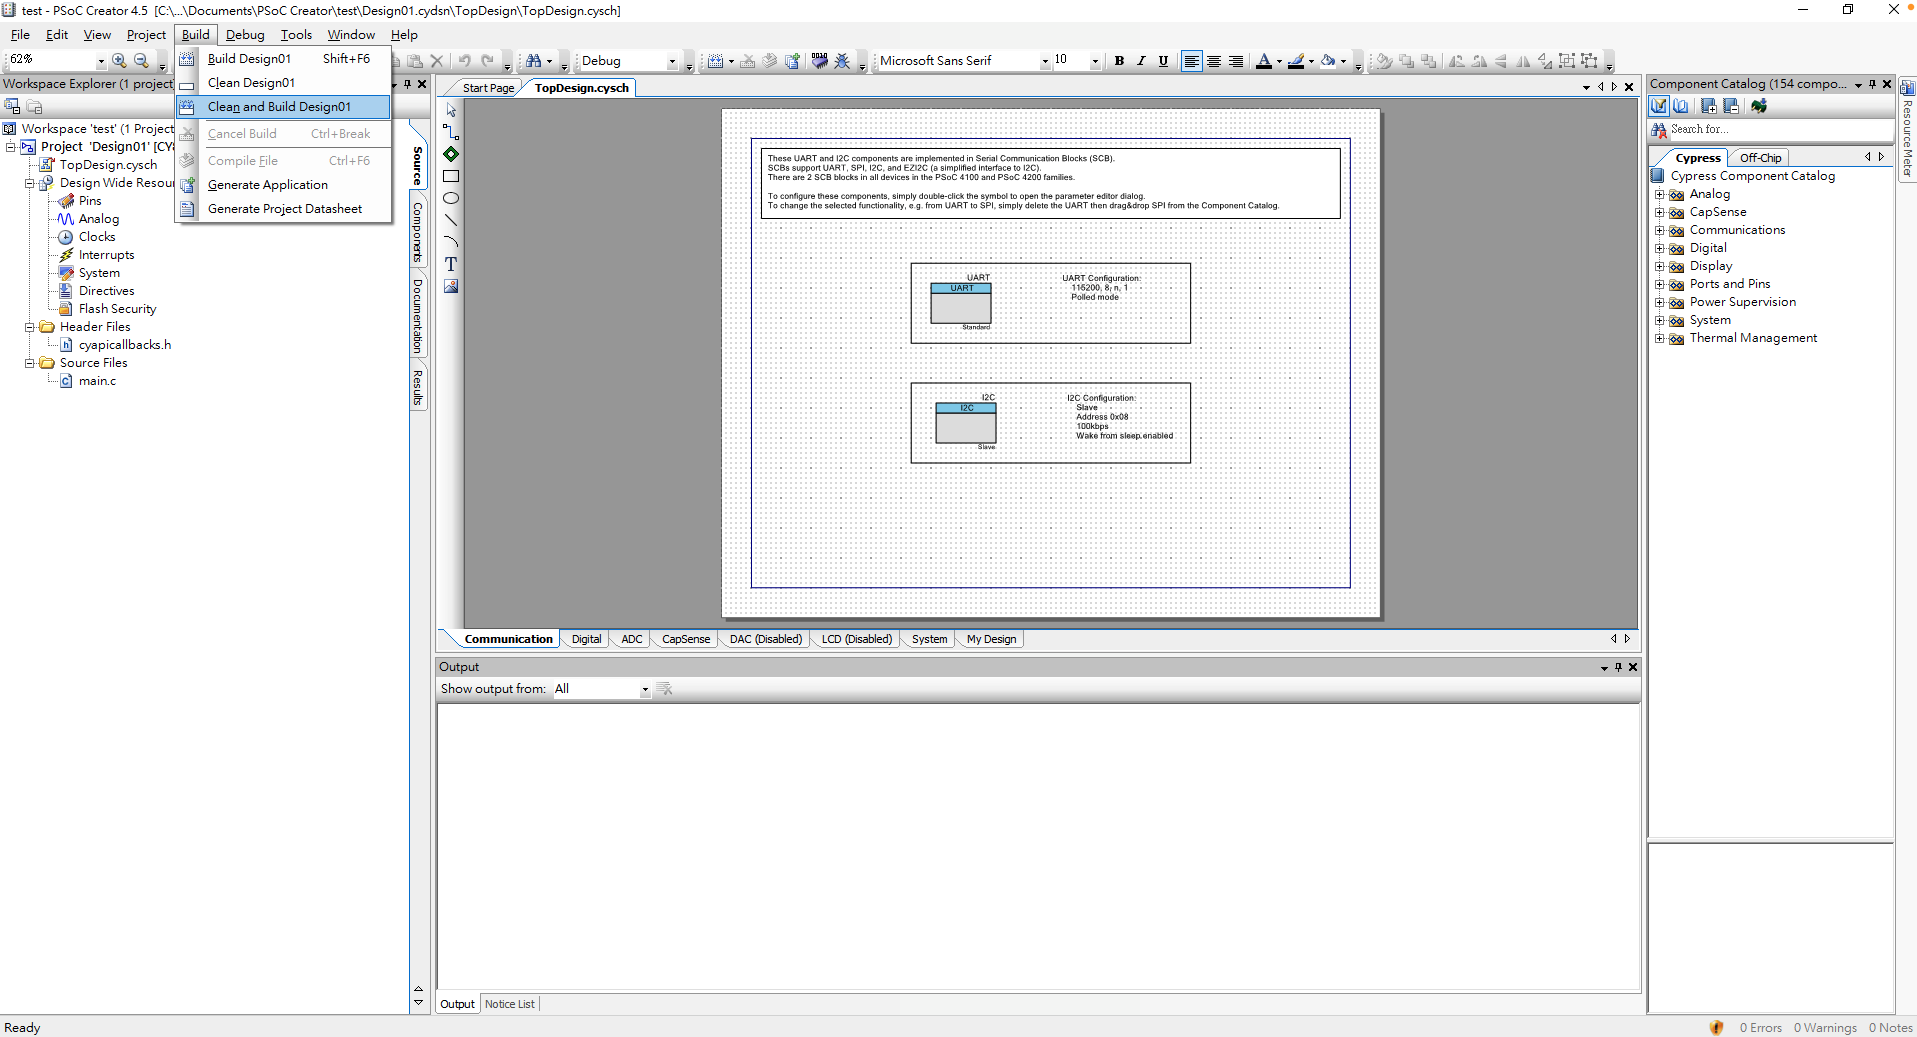Click the Zoom In magnifier icon
The height and width of the screenshot is (1037, 1917).
tap(119, 61)
